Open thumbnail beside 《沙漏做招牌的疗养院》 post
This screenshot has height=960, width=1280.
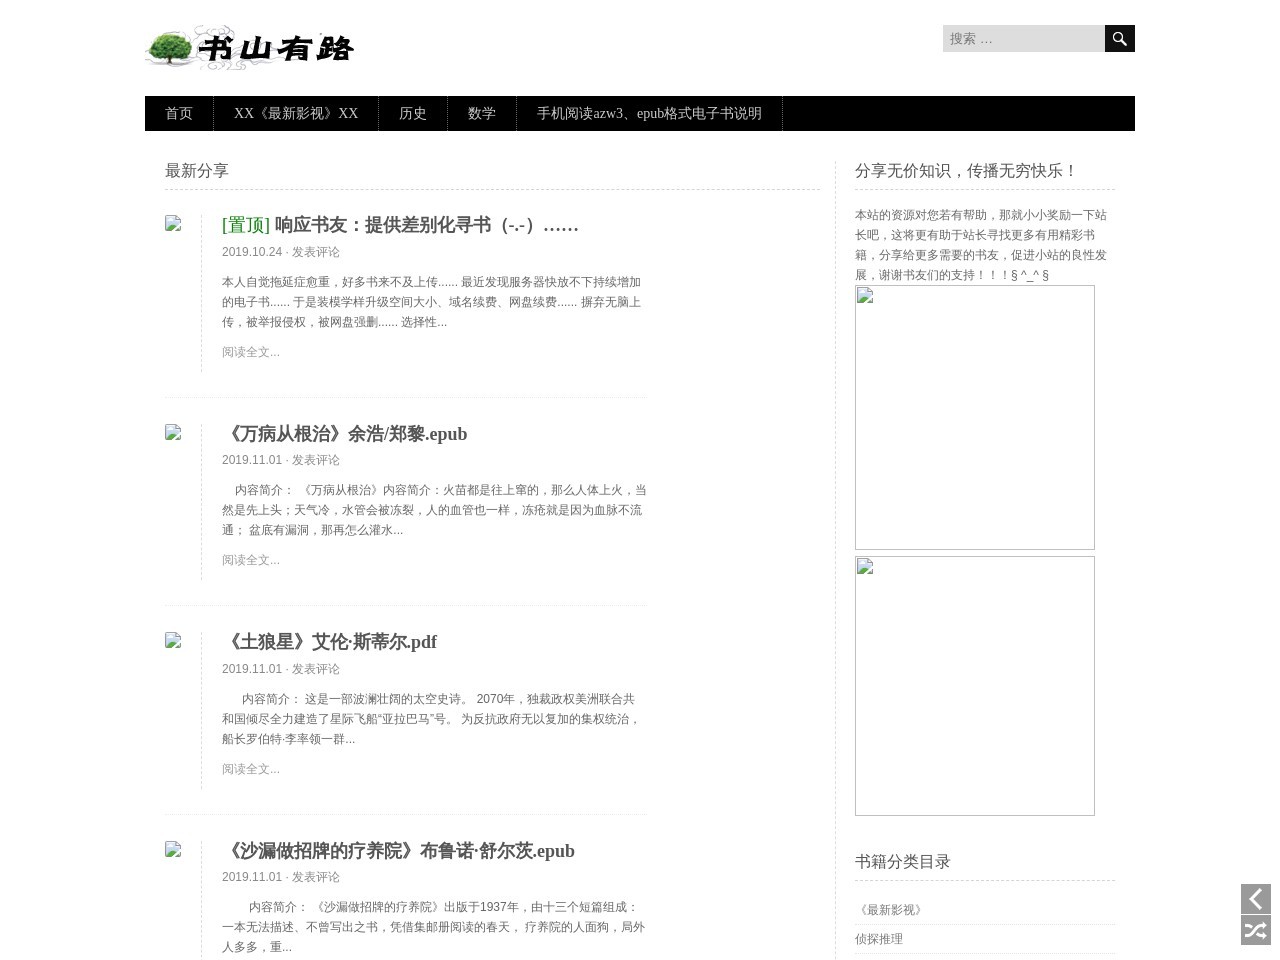(173, 849)
